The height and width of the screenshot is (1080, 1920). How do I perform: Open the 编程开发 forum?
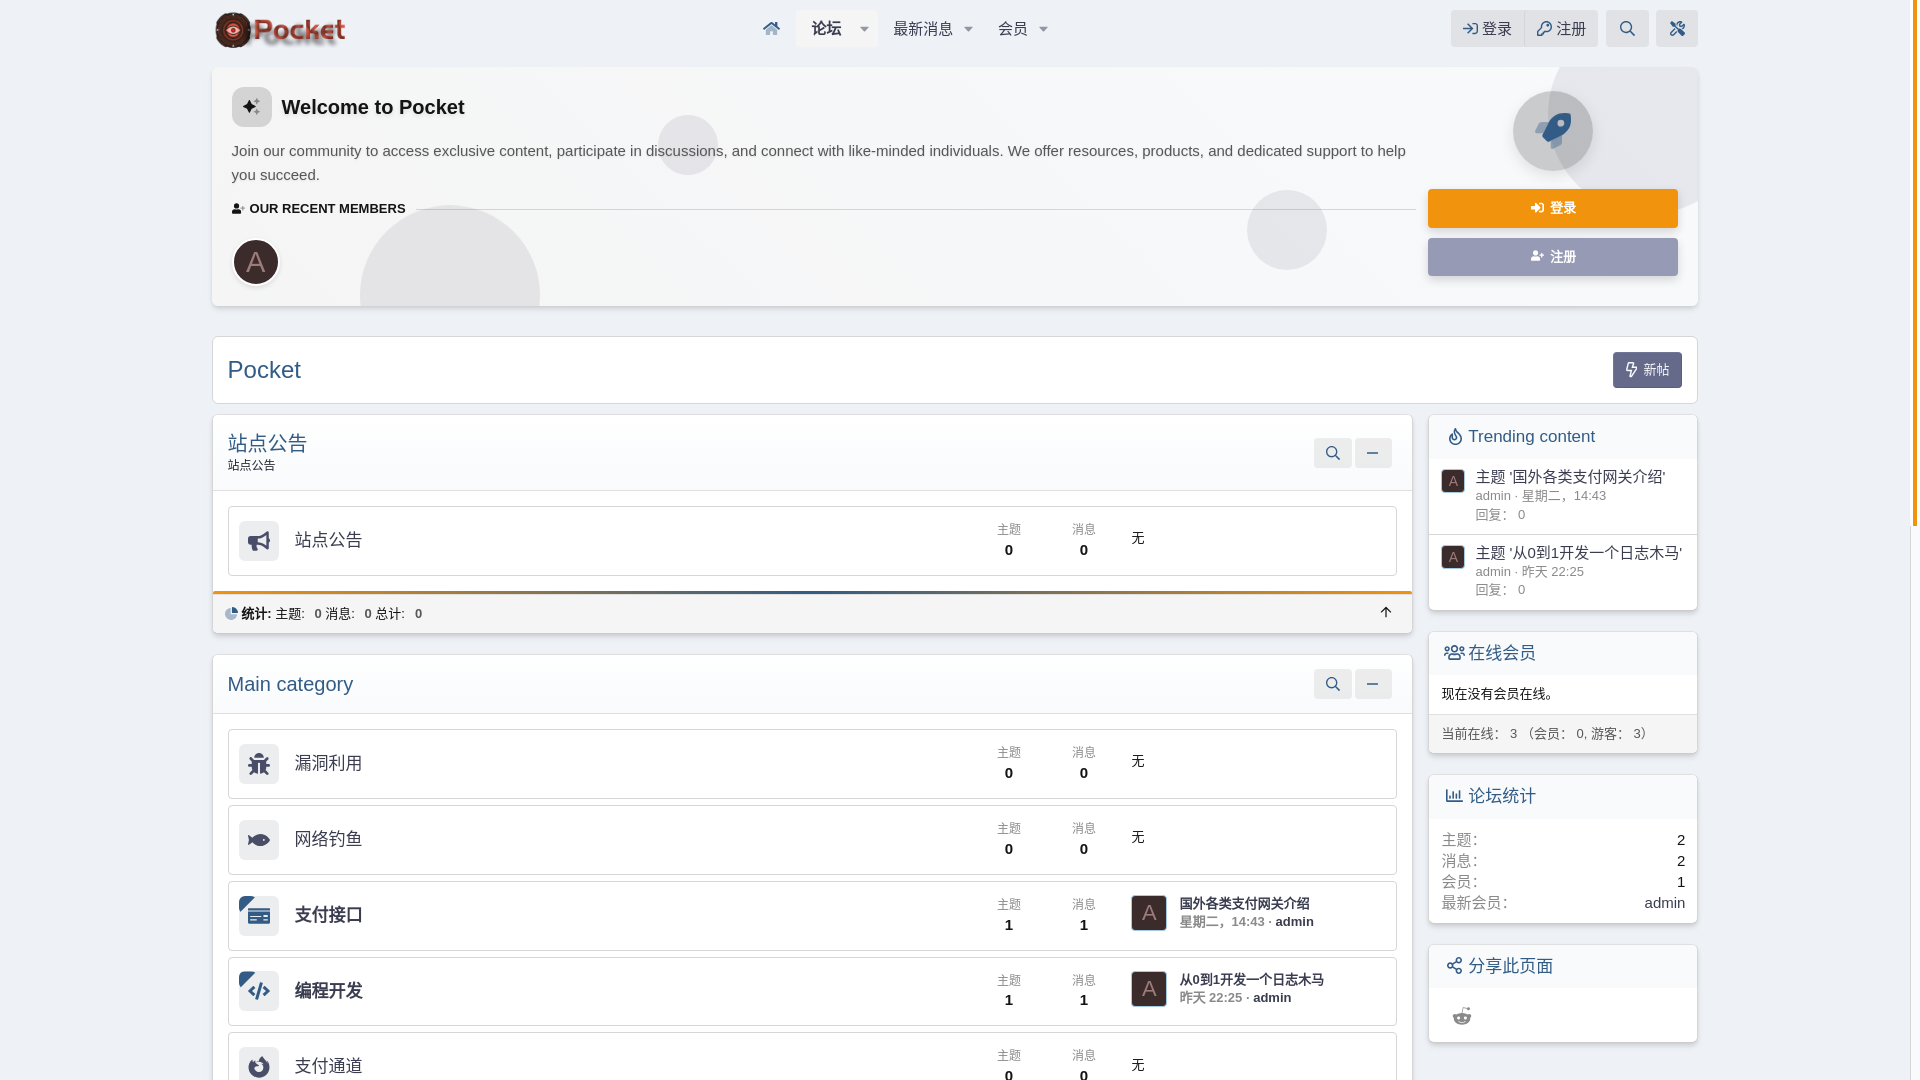[328, 991]
